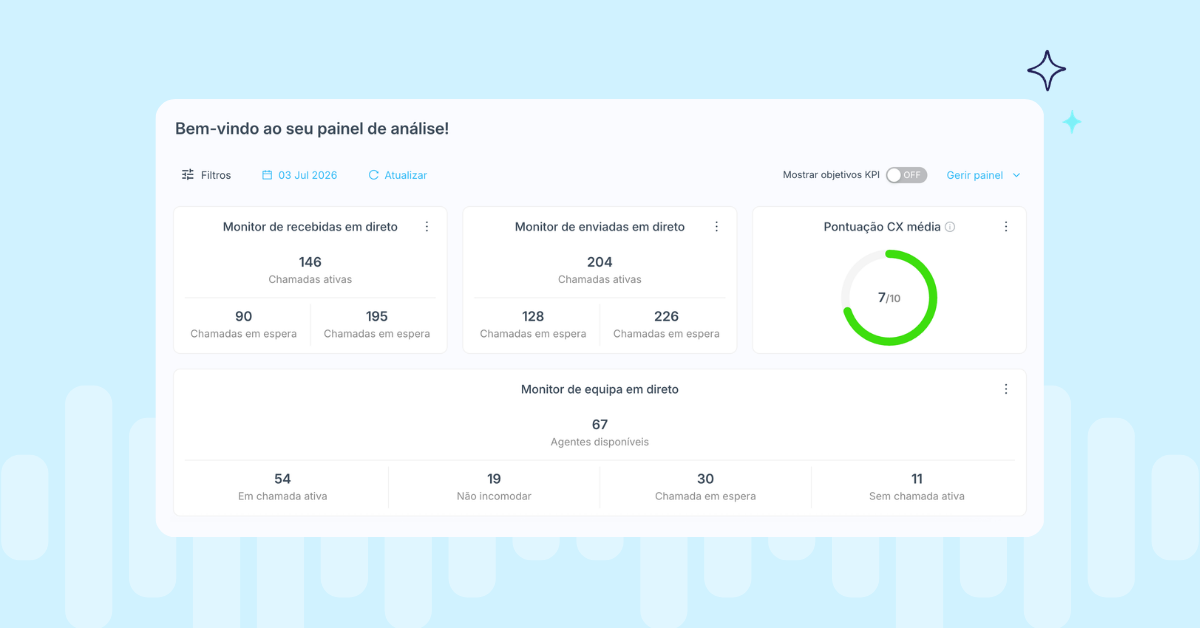Expand the Gerir painel chevron
This screenshot has width=1200, height=628.
[x=1016, y=175]
